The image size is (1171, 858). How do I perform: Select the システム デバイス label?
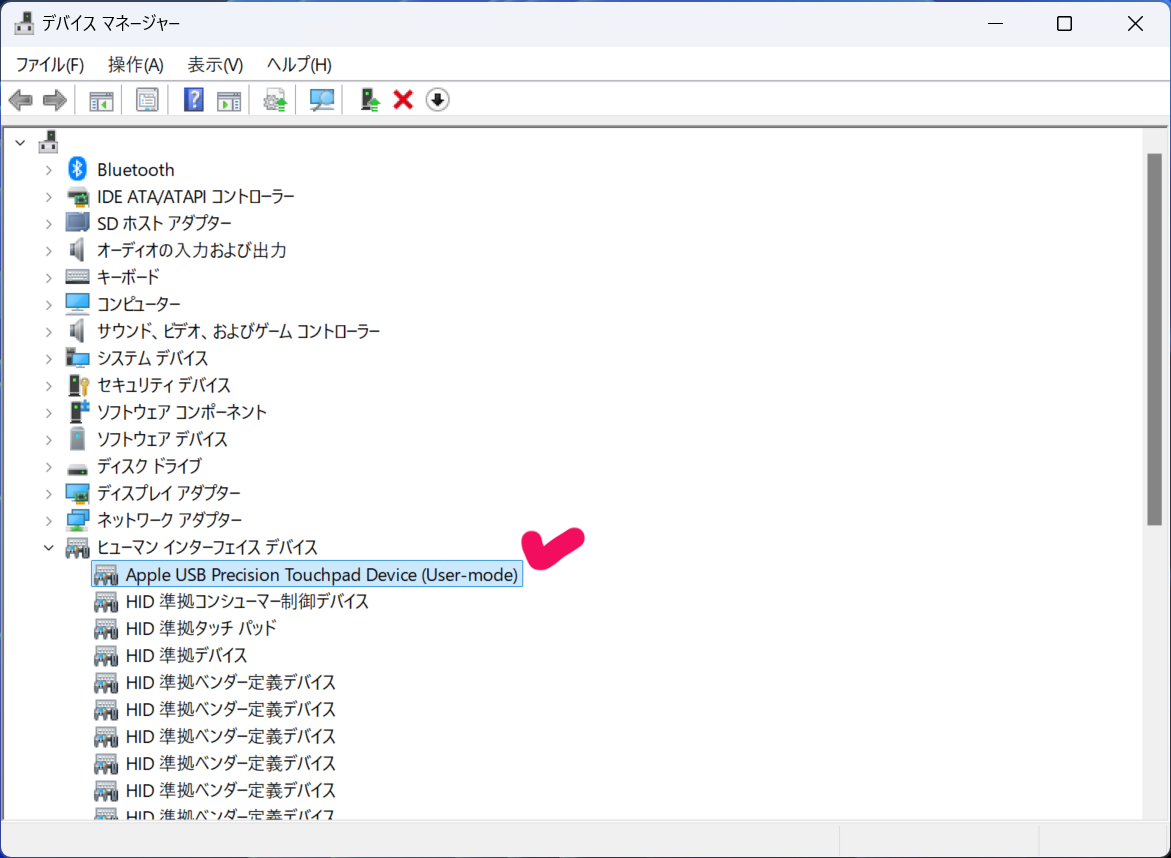coord(152,358)
